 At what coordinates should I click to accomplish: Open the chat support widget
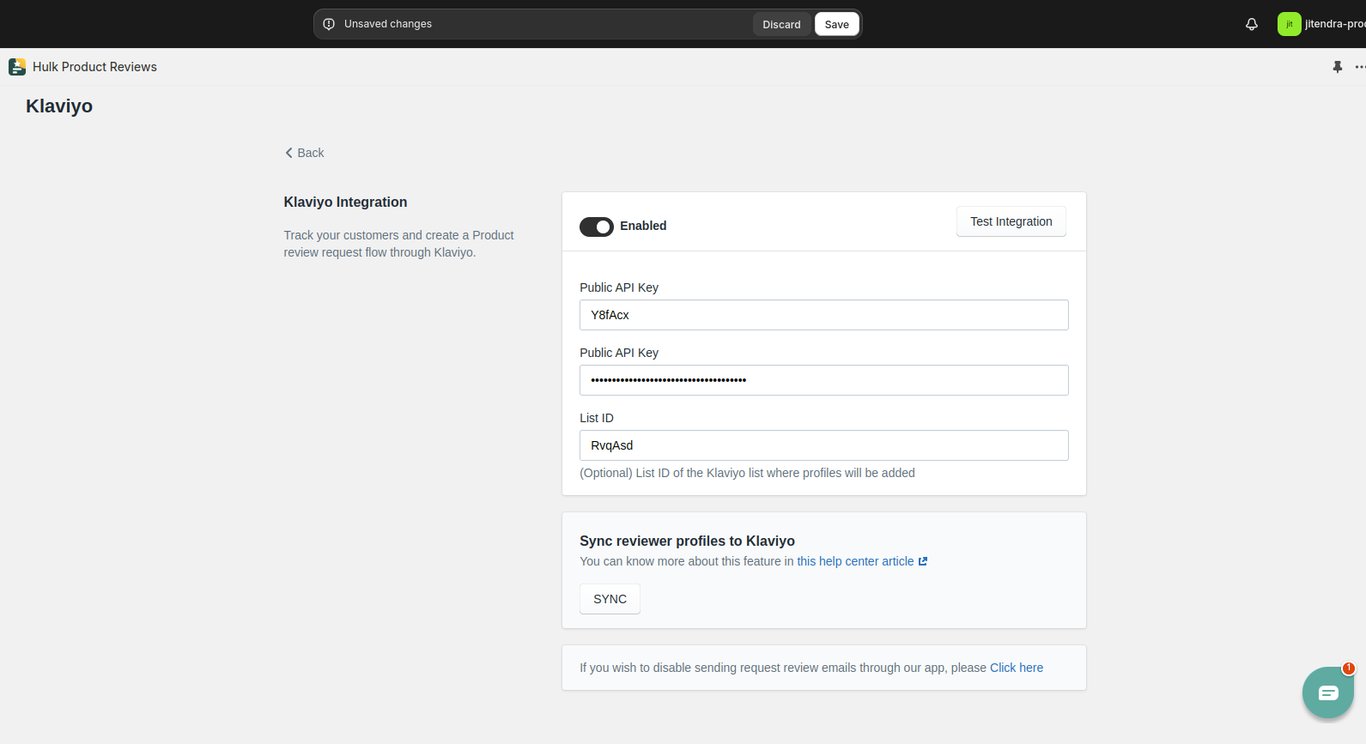click(1327, 692)
